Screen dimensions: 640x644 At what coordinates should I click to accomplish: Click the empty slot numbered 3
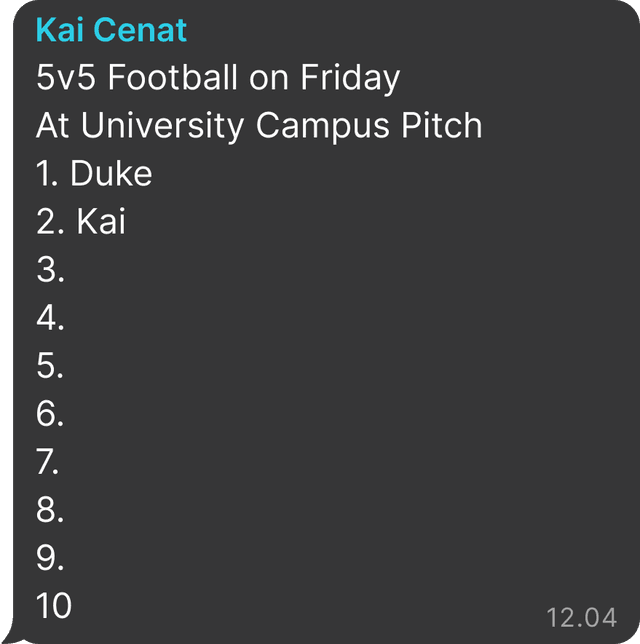pos(50,270)
